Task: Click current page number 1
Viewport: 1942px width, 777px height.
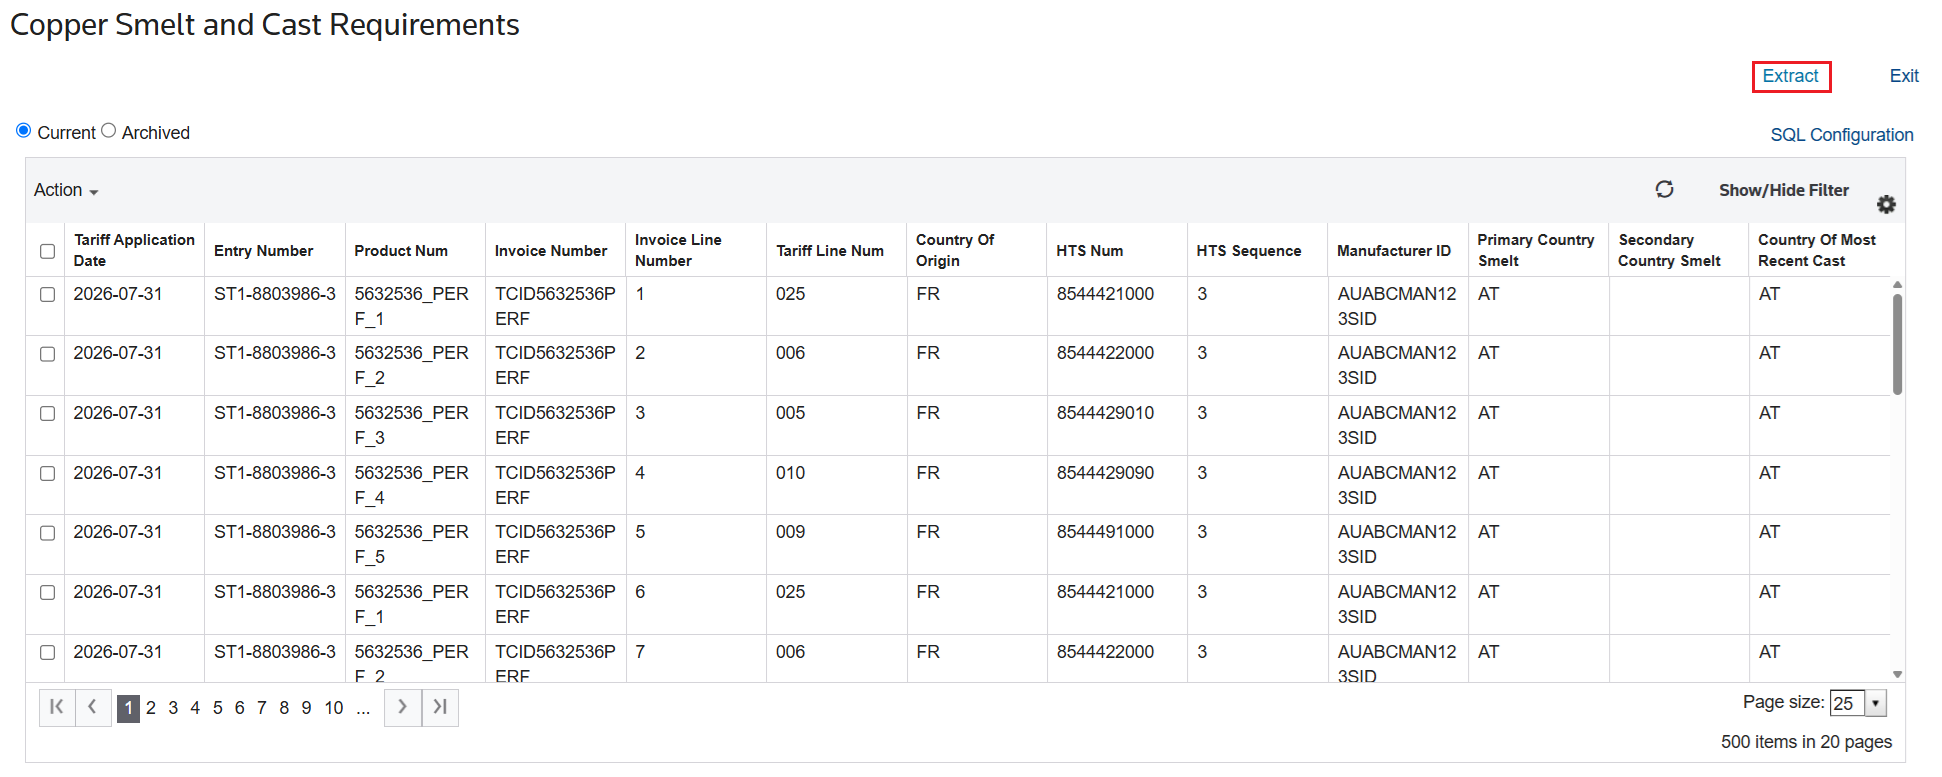Action: tap(128, 708)
